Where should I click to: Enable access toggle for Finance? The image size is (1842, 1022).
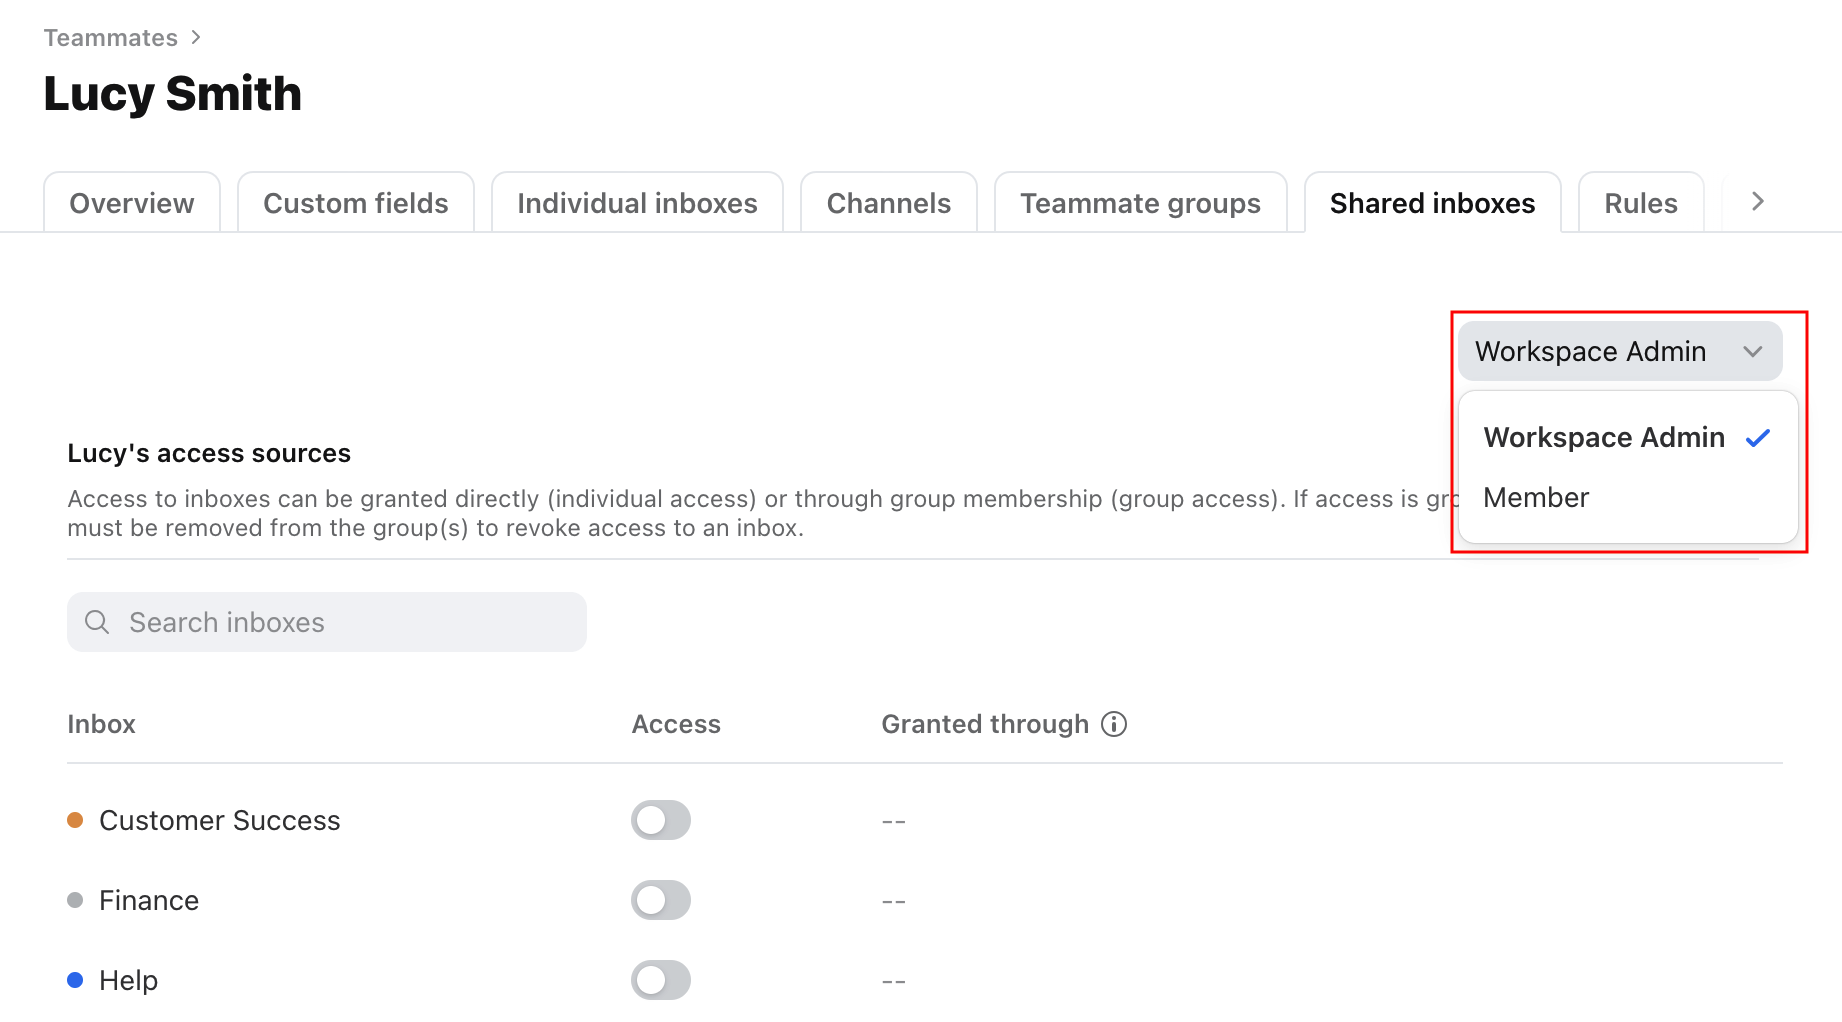coord(661,899)
